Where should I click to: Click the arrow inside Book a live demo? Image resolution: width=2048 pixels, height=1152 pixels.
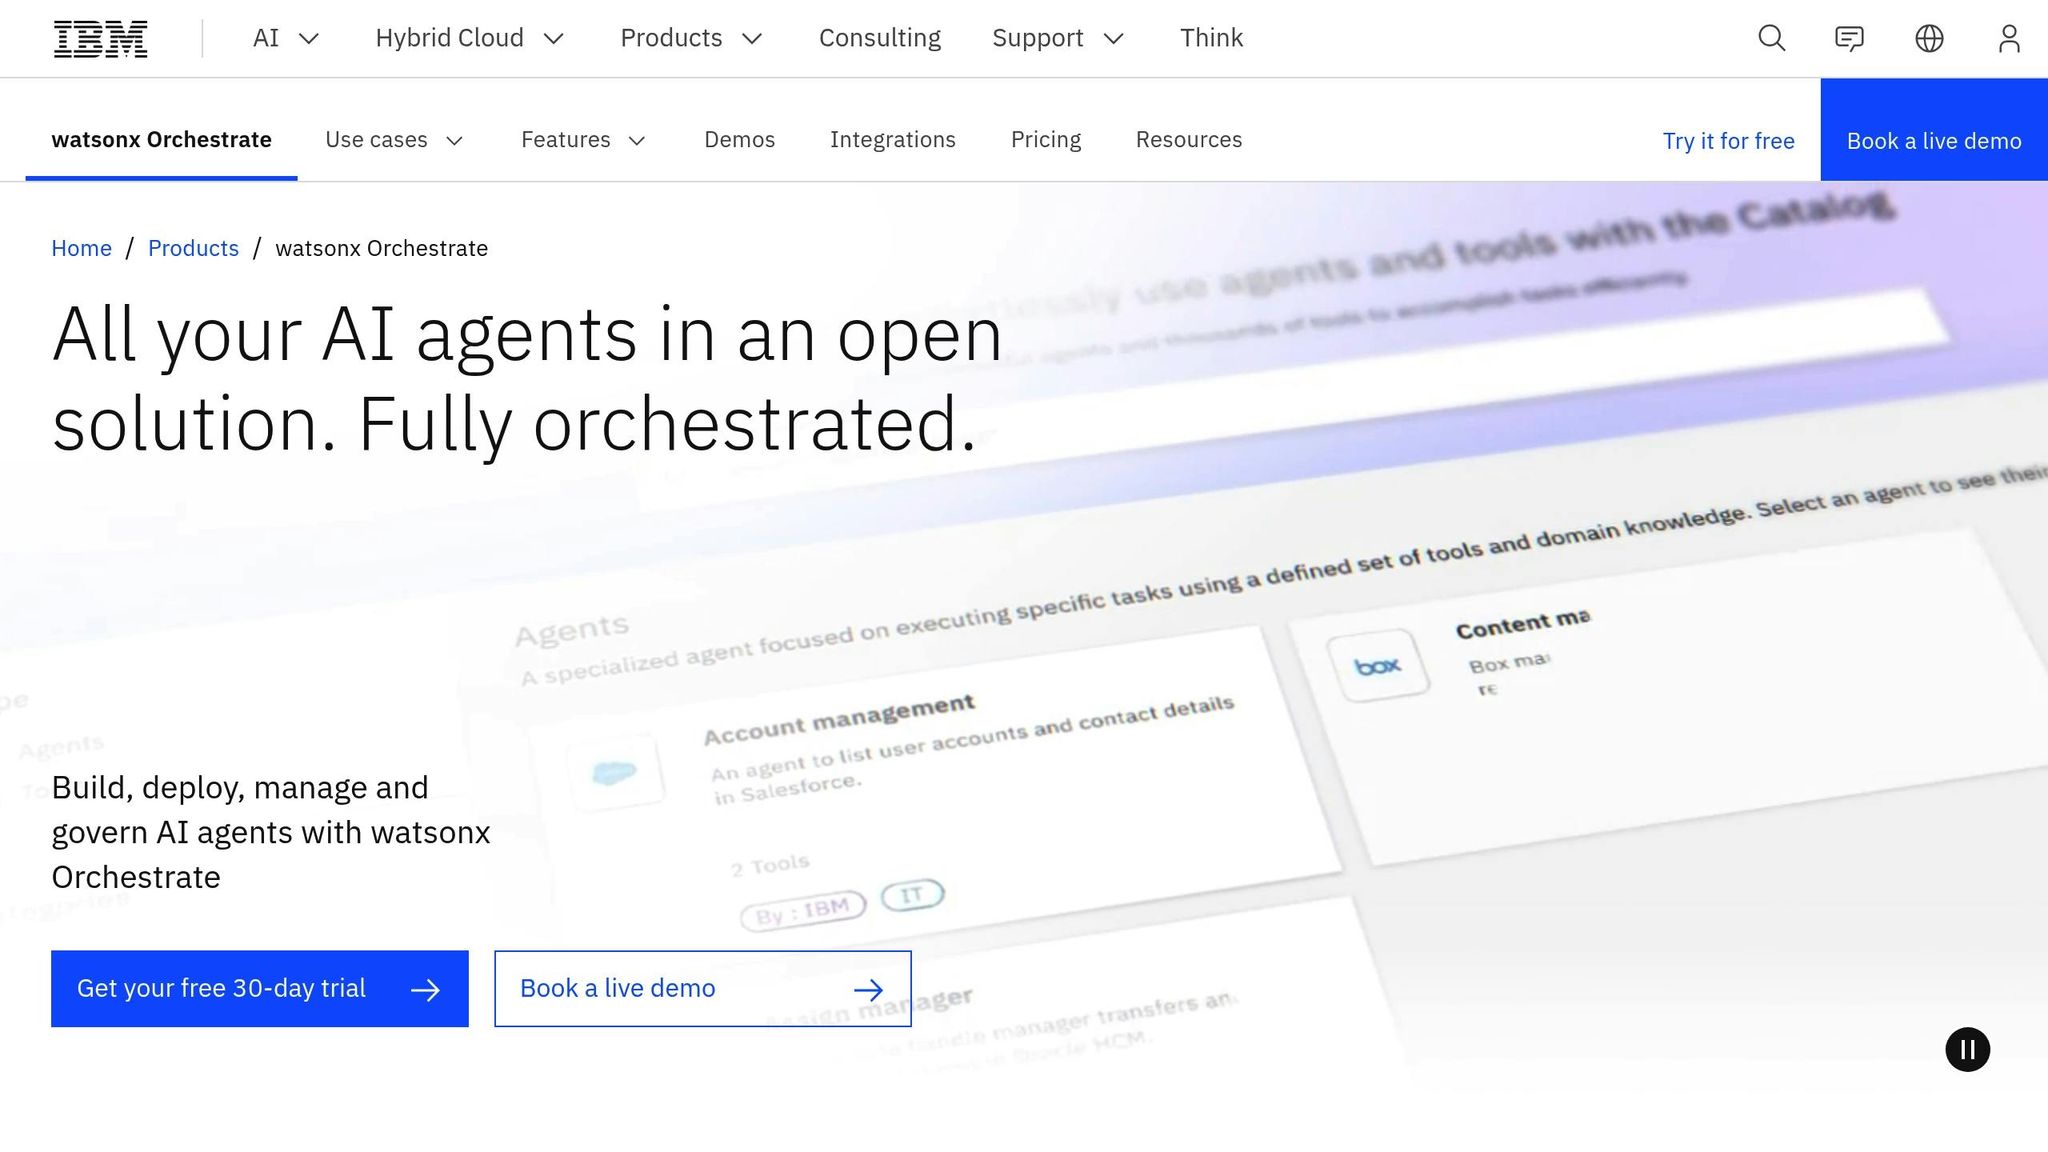[868, 988]
